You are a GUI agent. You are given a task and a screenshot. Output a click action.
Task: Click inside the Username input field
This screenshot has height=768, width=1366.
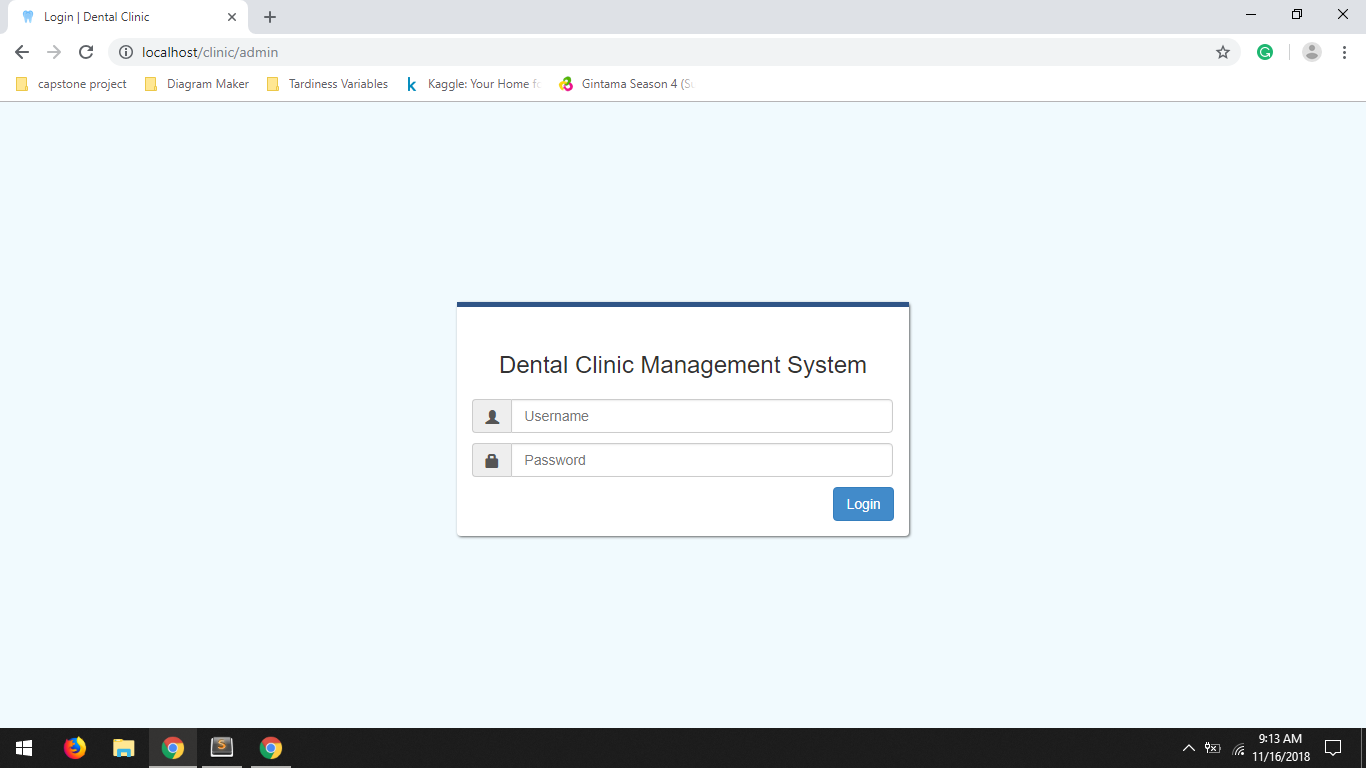click(x=700, y=416)
